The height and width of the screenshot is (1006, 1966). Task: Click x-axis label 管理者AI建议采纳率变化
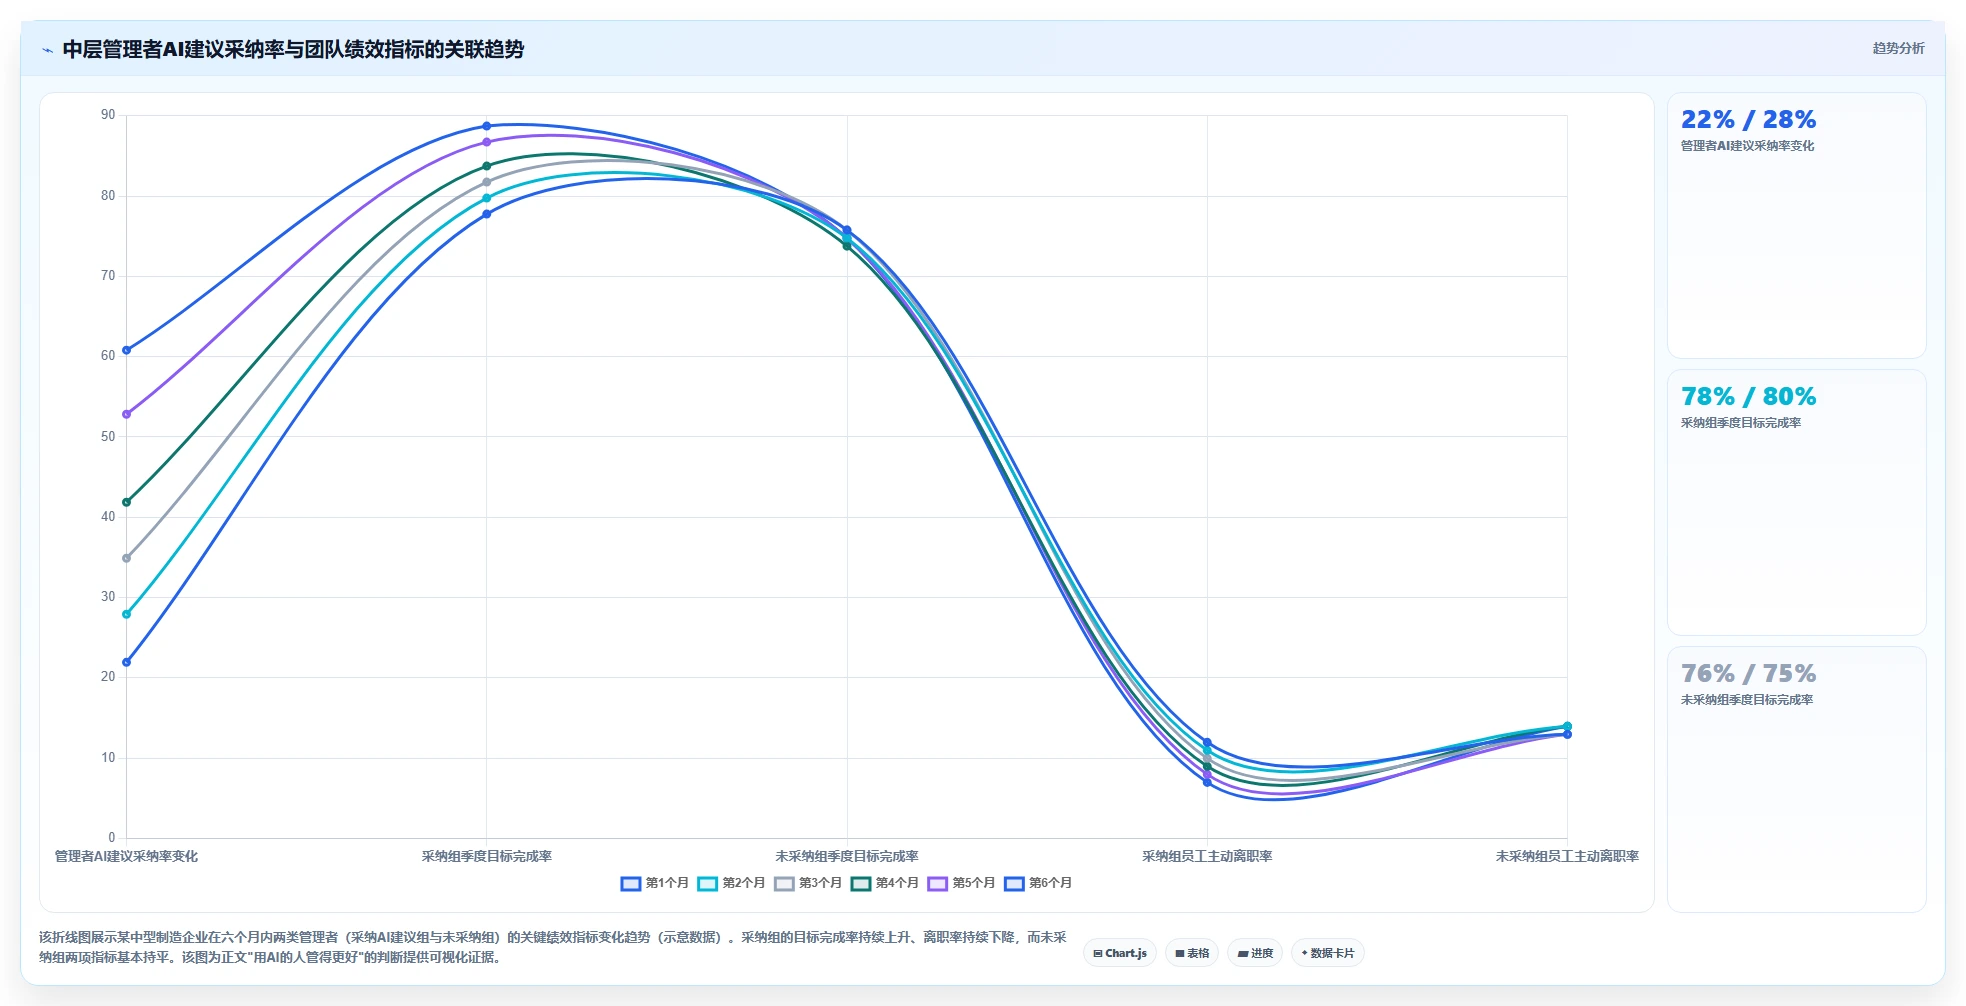tap(126, 856)
